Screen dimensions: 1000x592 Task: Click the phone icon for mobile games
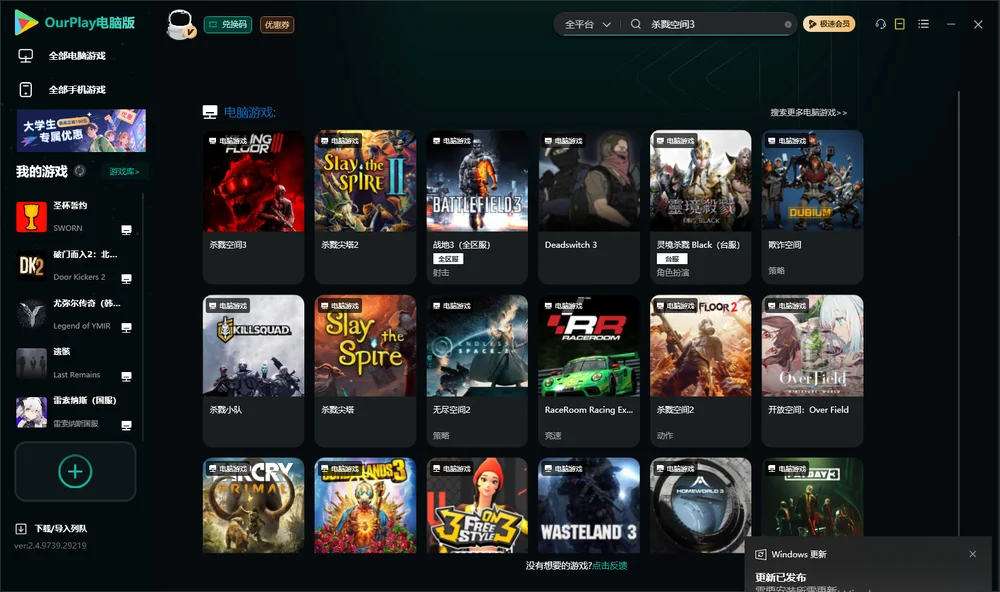click(x=26, y=90)
